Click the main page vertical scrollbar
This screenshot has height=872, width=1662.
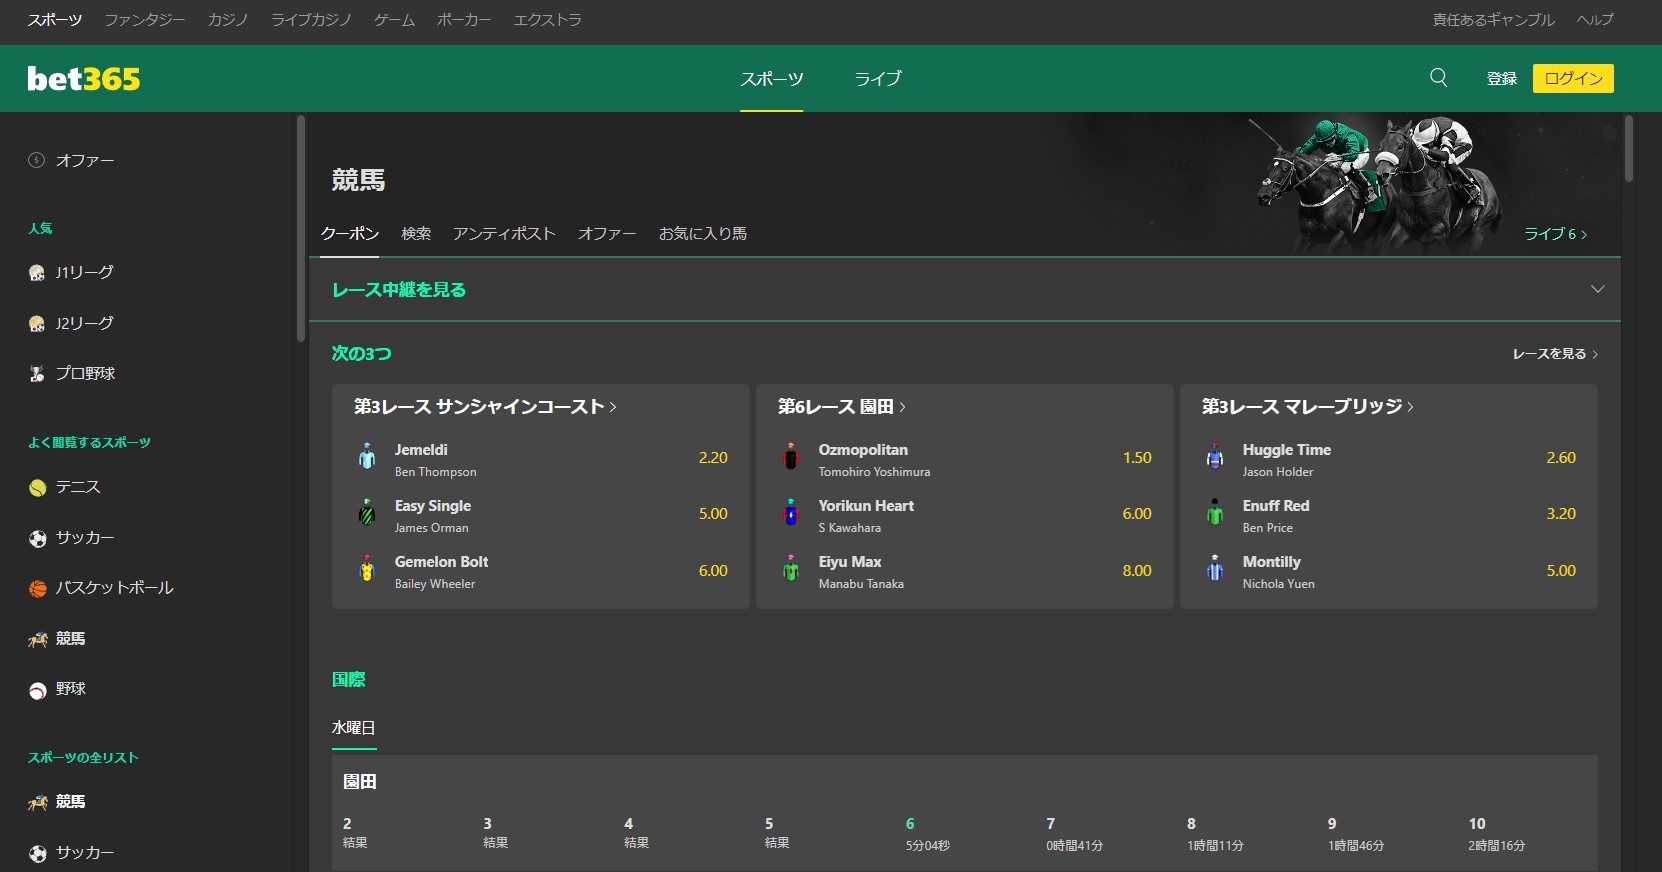pyautogui.click(x=1629, y=148)
